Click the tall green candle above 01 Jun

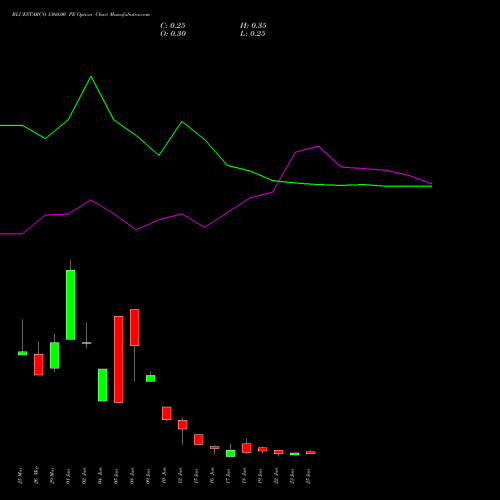click(71, 305)
